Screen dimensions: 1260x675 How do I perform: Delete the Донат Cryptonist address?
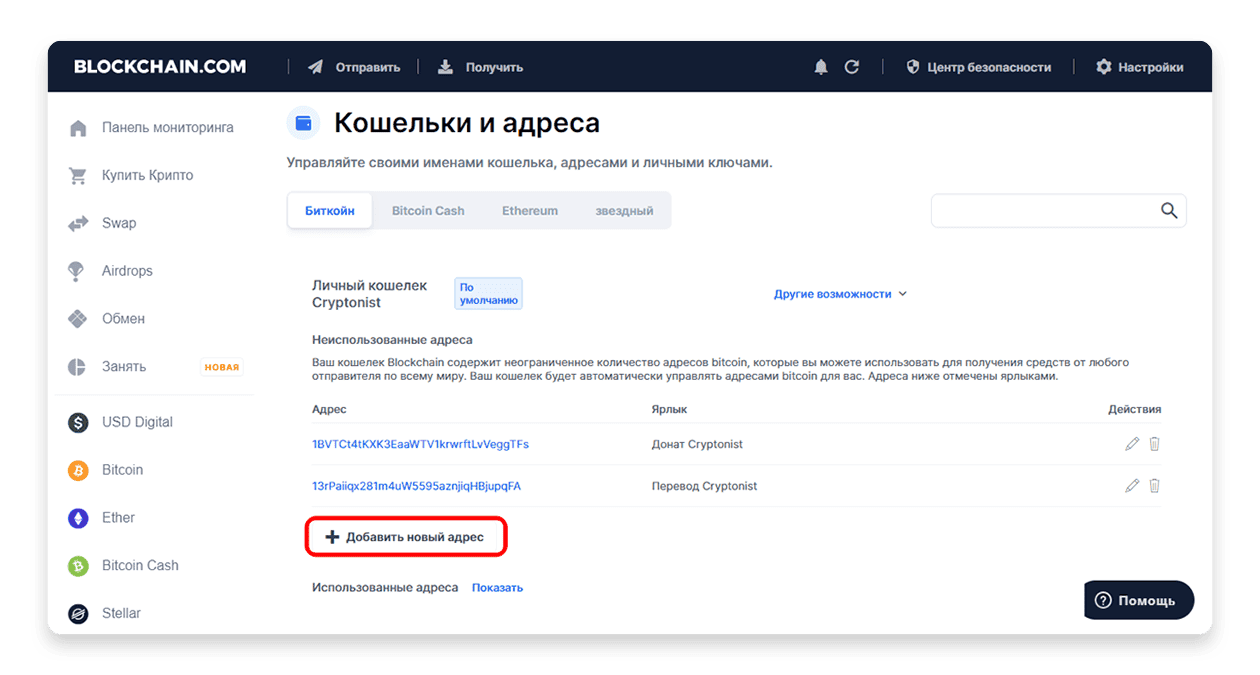[x=1154, y=444]
